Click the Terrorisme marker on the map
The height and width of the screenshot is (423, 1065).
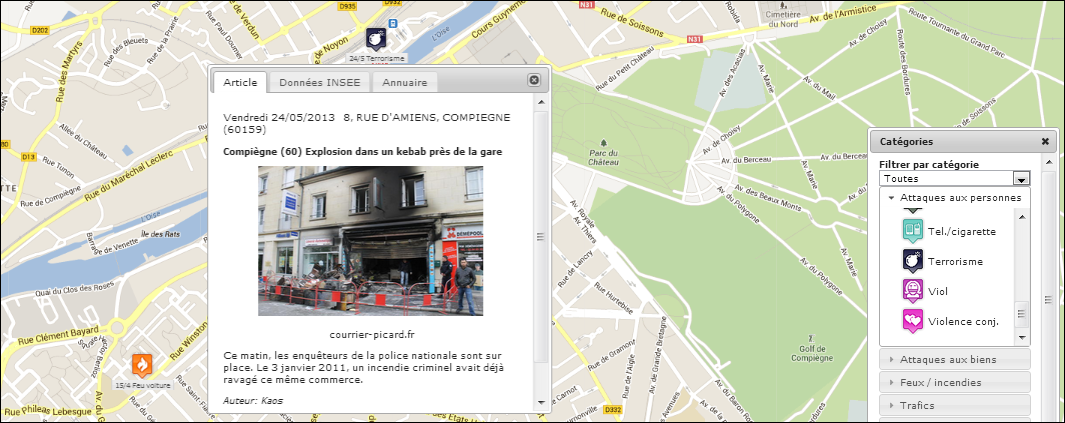click(375, 38)
